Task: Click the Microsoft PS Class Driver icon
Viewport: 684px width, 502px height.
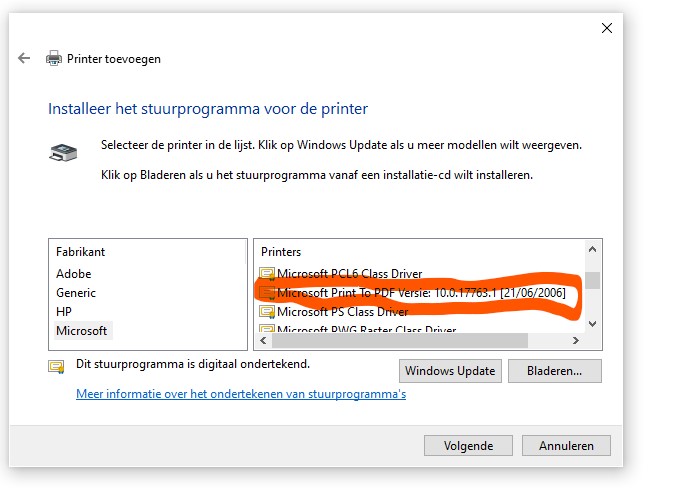Action: point(266,312)
